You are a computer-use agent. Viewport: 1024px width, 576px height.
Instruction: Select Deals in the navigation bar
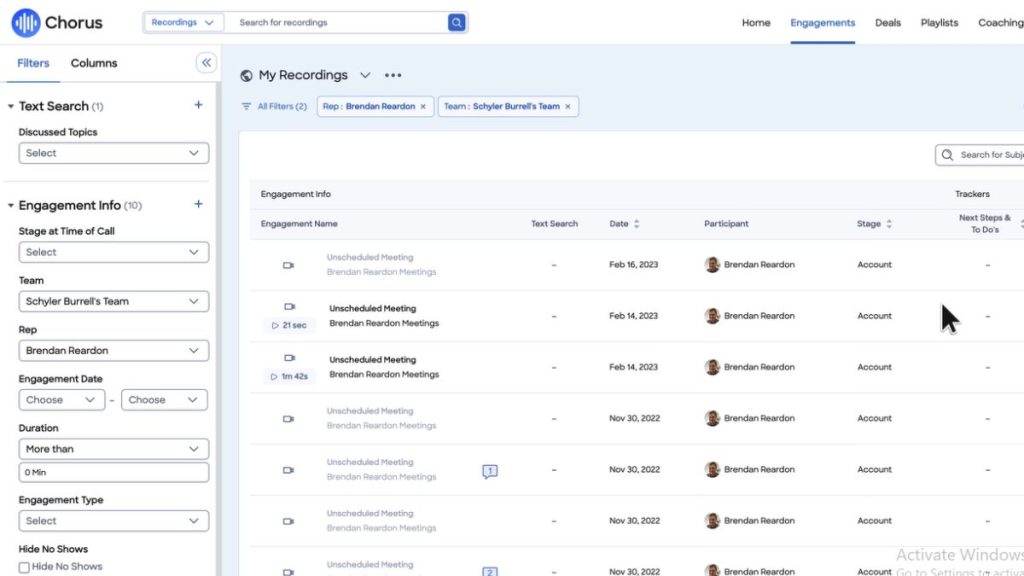pos(887,22)
